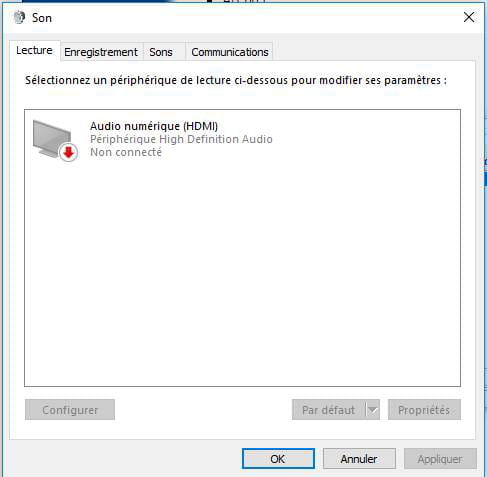Click the Son title bar text
This screenshot has height=477, width=487.
click(x=42, y=18)
